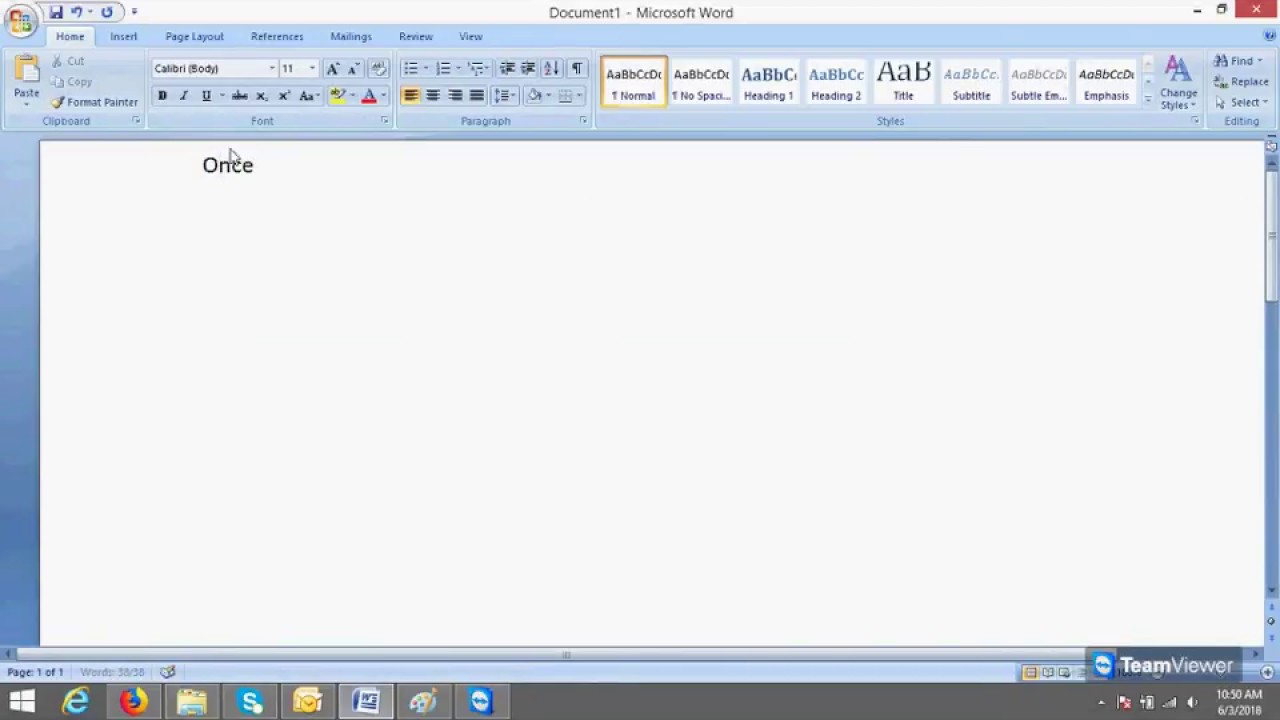Open the Mailings tab
Viewport: 1280px width, 720px height.
pos(351,36)
